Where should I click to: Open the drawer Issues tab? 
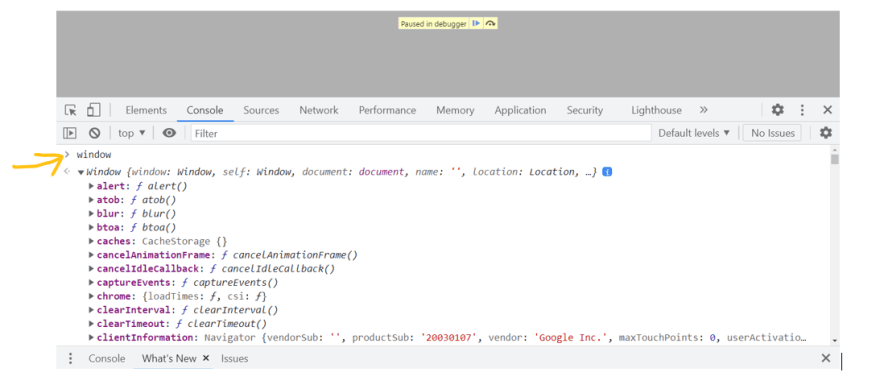(235, 358)
